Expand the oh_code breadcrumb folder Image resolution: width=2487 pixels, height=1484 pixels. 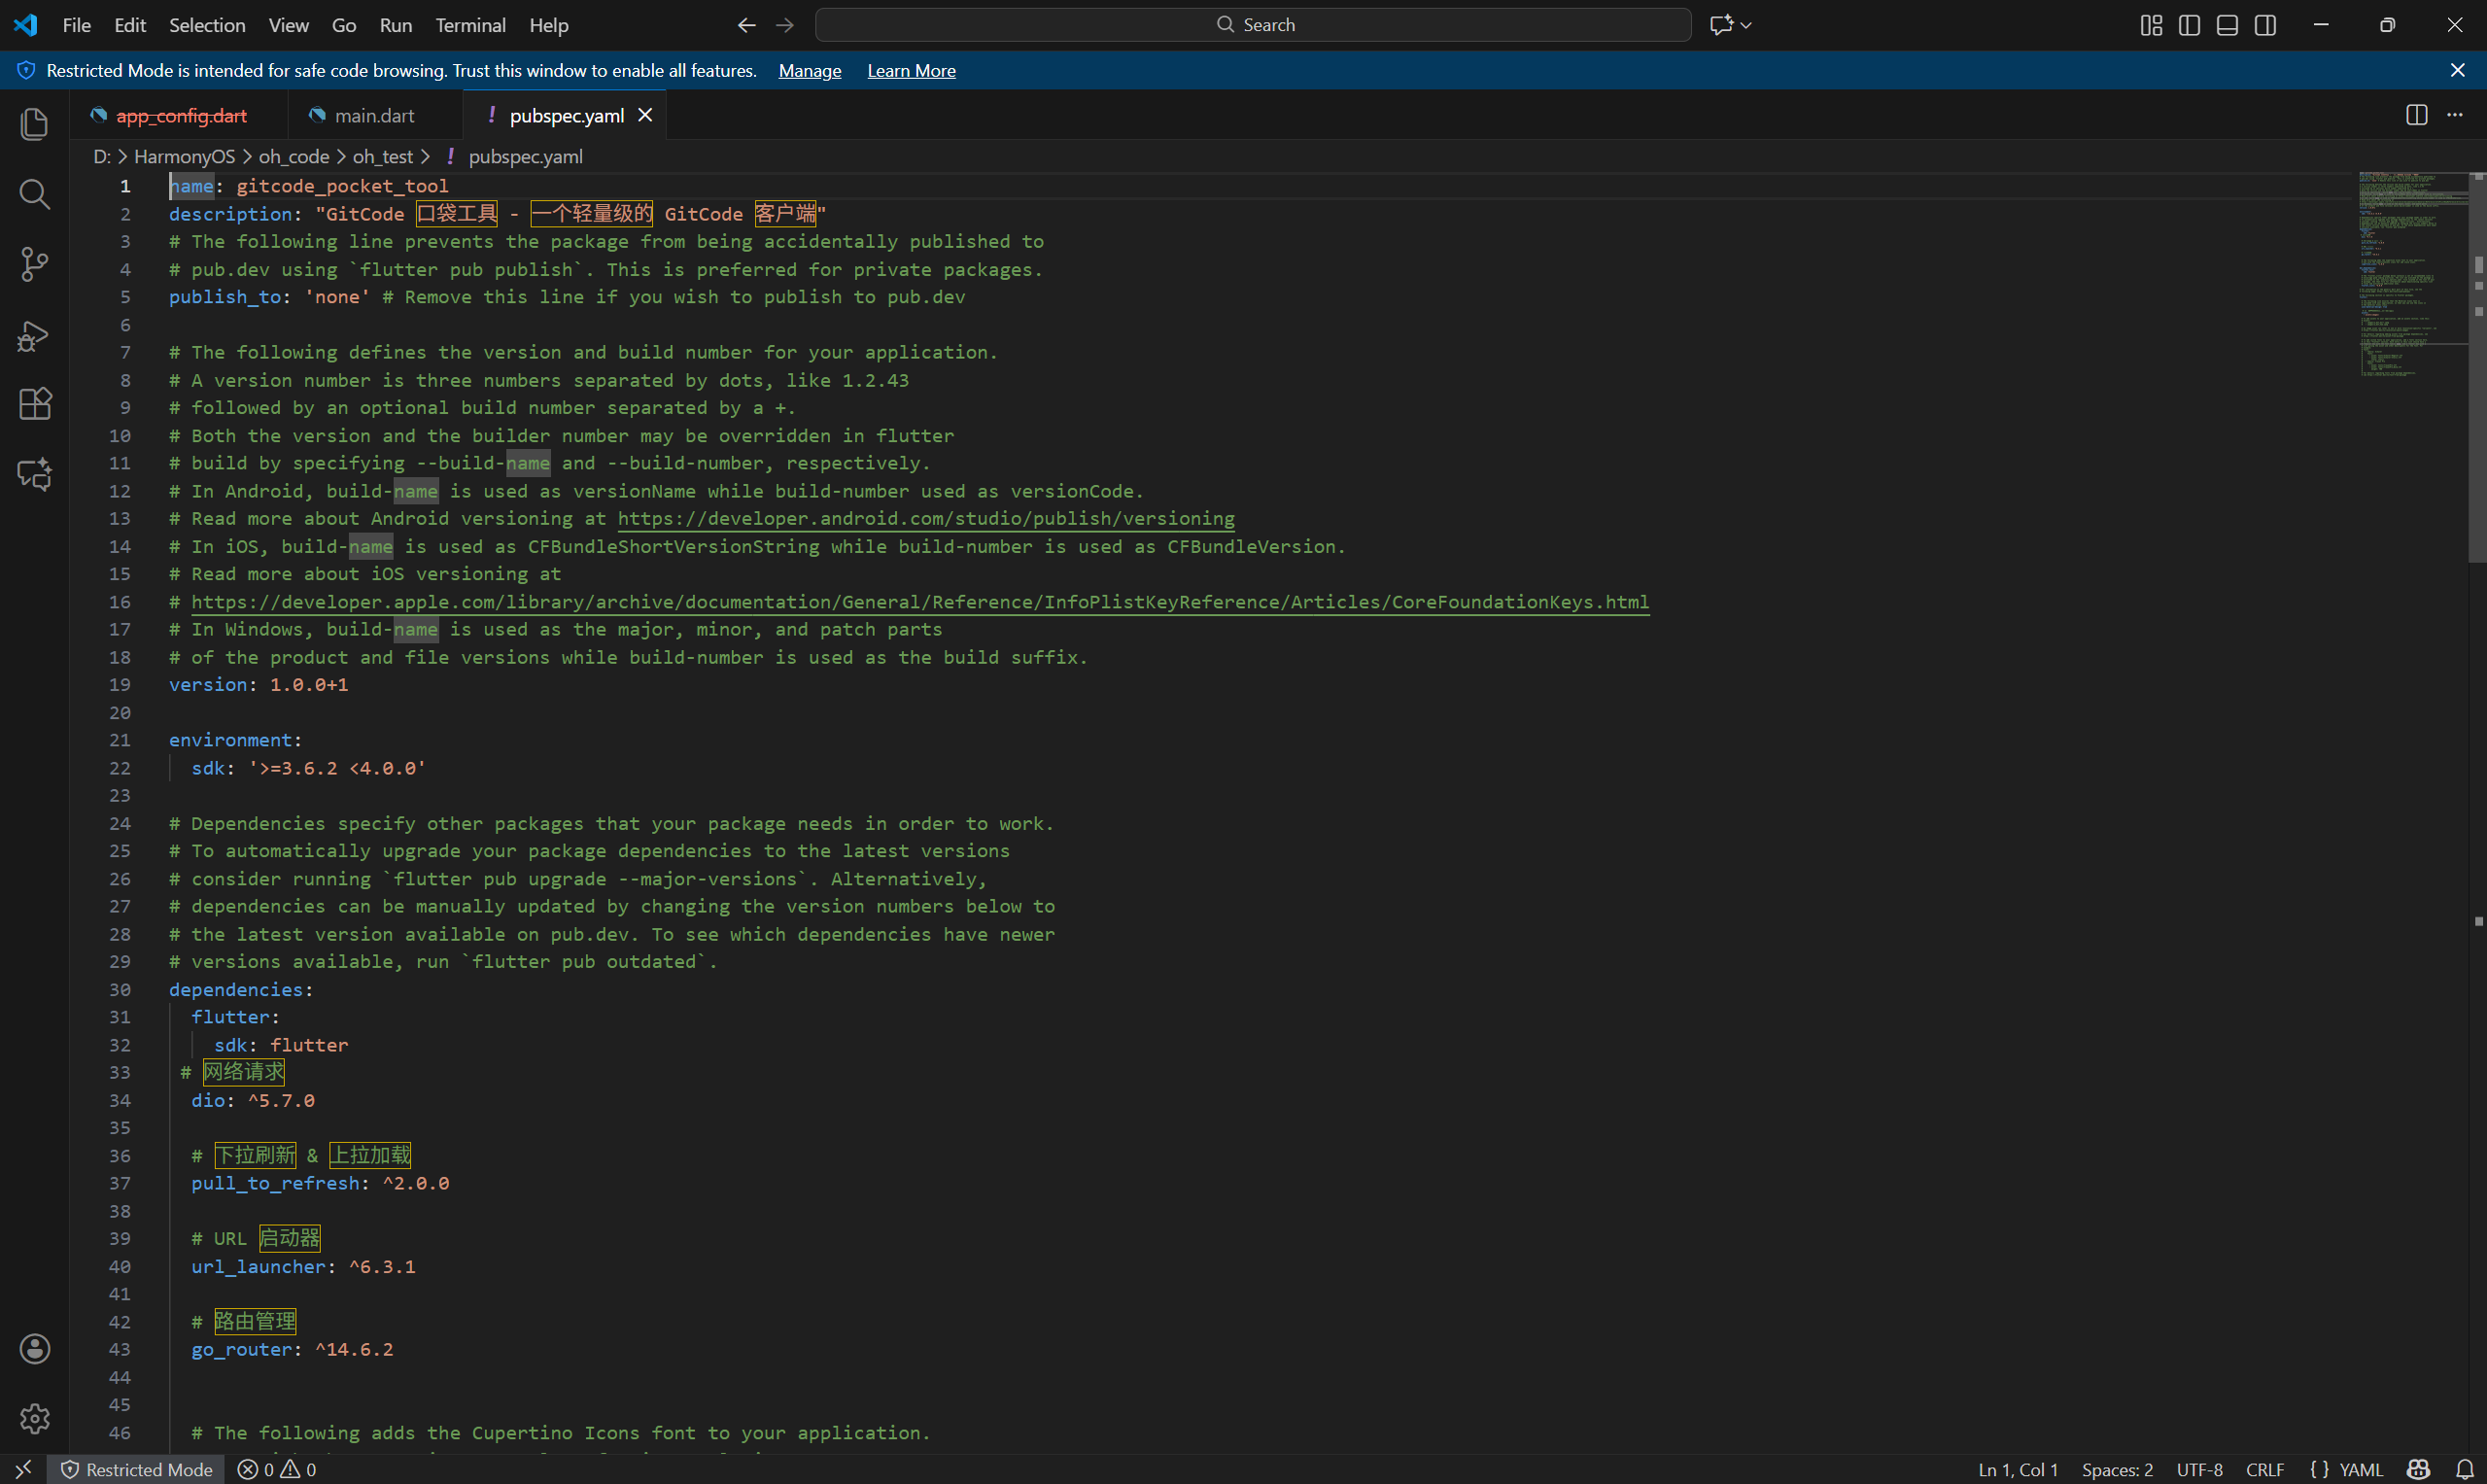point(293,157)
